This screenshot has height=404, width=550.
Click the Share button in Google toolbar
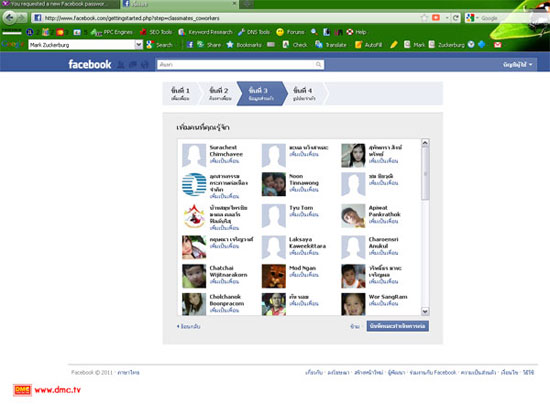[209, 45]
